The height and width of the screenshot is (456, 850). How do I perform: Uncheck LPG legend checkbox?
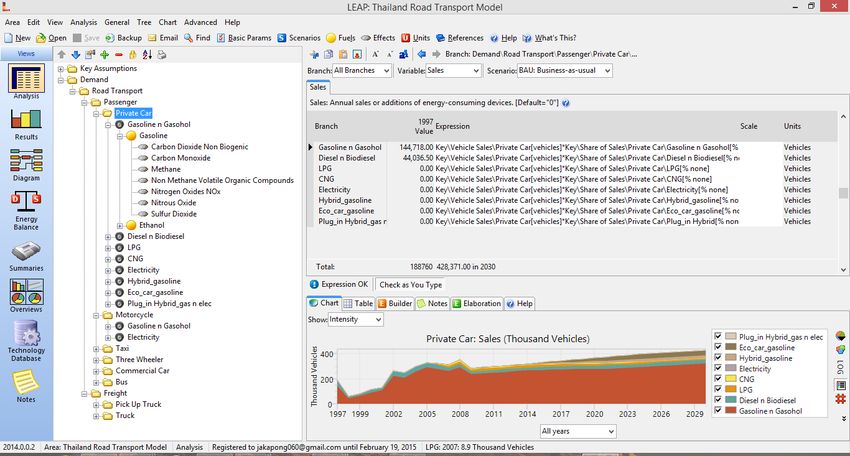(x=718, y=389)
